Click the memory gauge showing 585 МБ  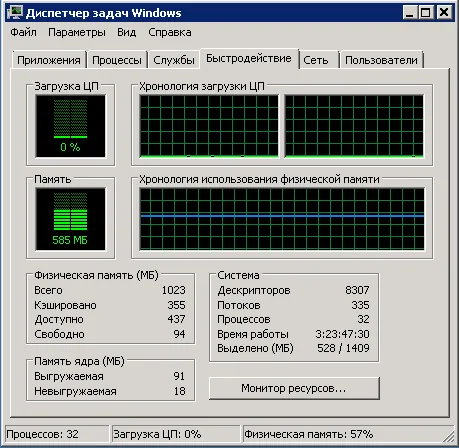tap(70, 219)
